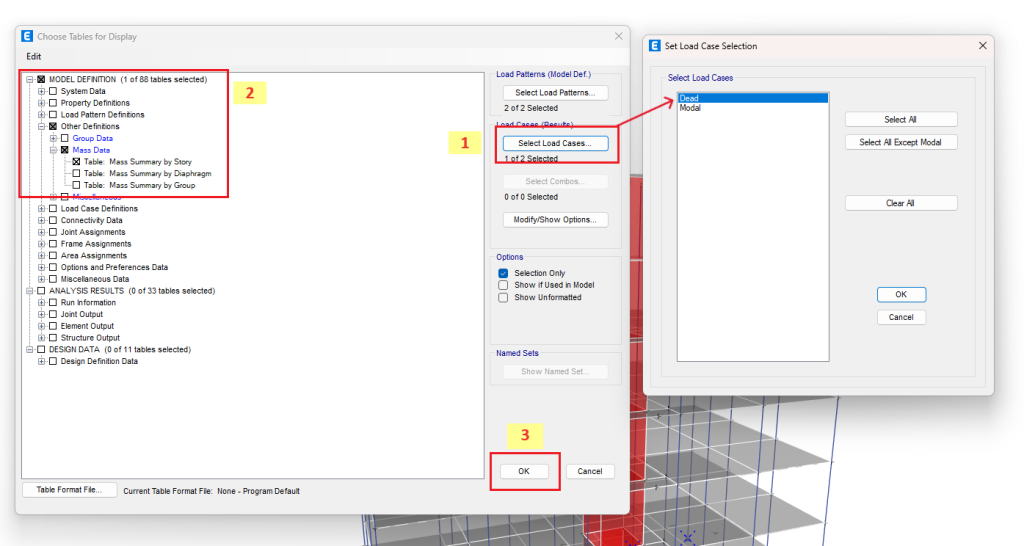Enable Show Unformatted option
Viewport: 1024px width, 546px height.
point(504,297)
